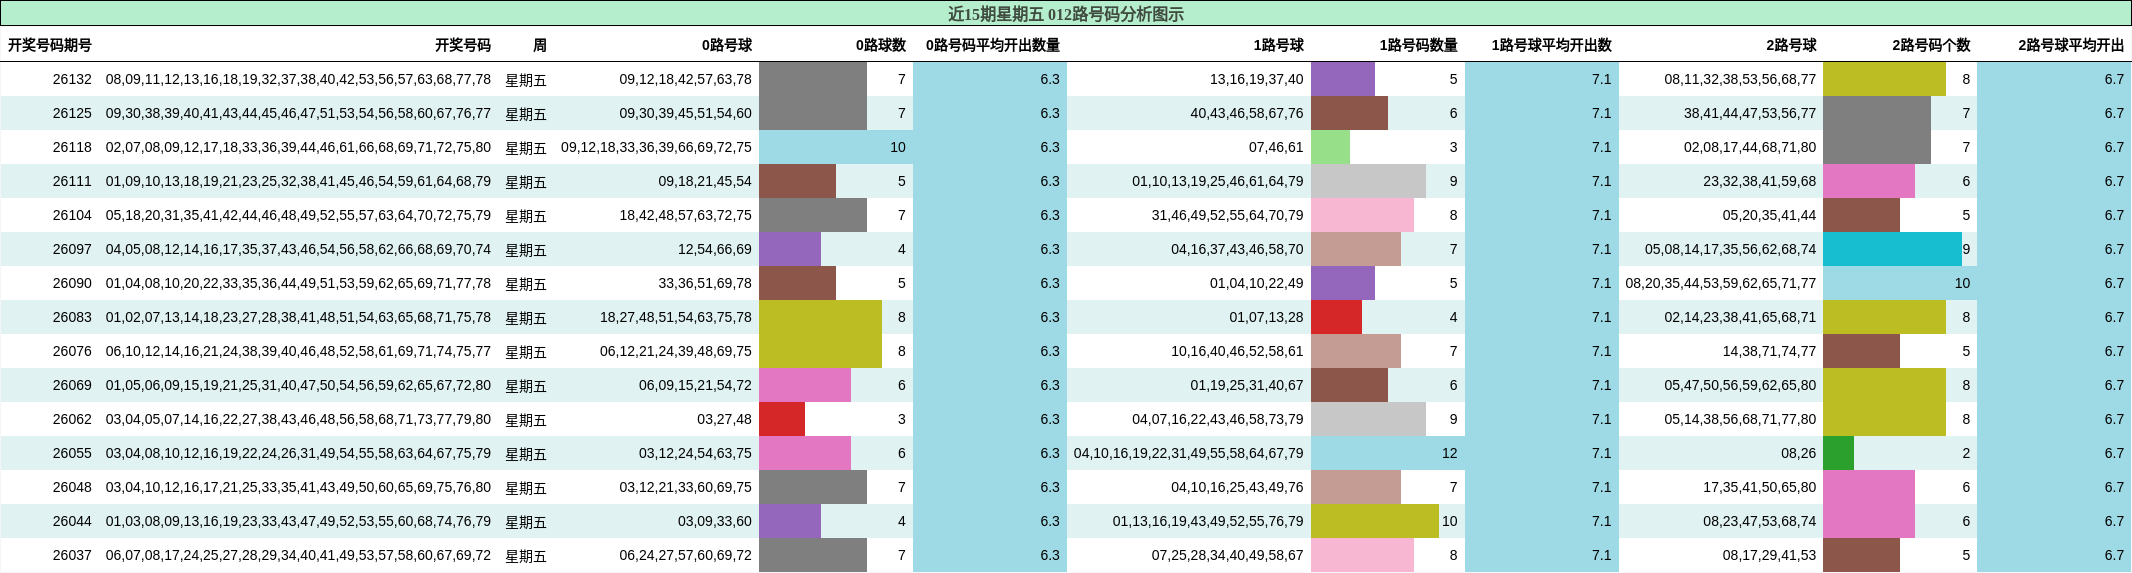This screenshot has width=2132, height=573.
Task: Click the purple 1路号码数量 bar in row 26132
Action: tap(1343, 79)
